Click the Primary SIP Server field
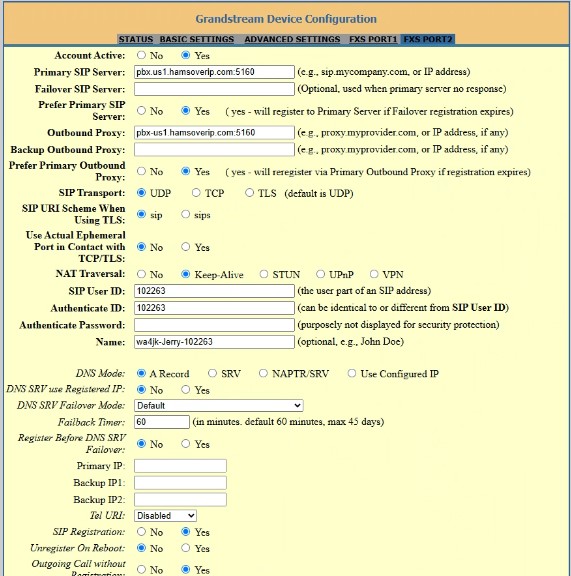The height and width of the screenshot is (576, 571). coord(214,72)
